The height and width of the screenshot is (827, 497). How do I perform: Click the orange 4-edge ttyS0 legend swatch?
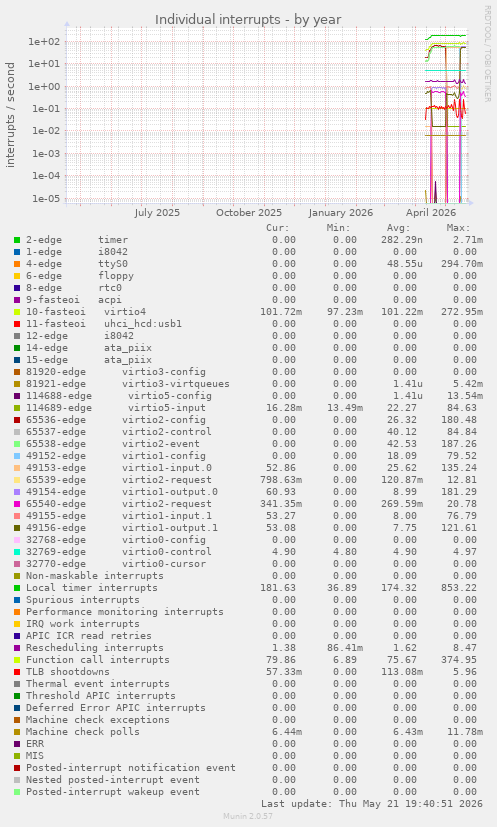click(x=17, y=264)
